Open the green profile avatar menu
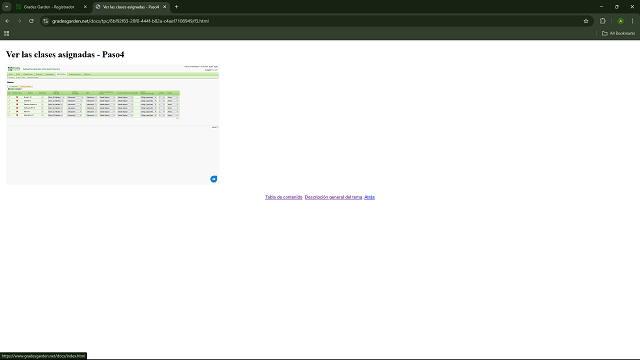The height and width of the screenshot is (360, 640). tap(620, 21)
